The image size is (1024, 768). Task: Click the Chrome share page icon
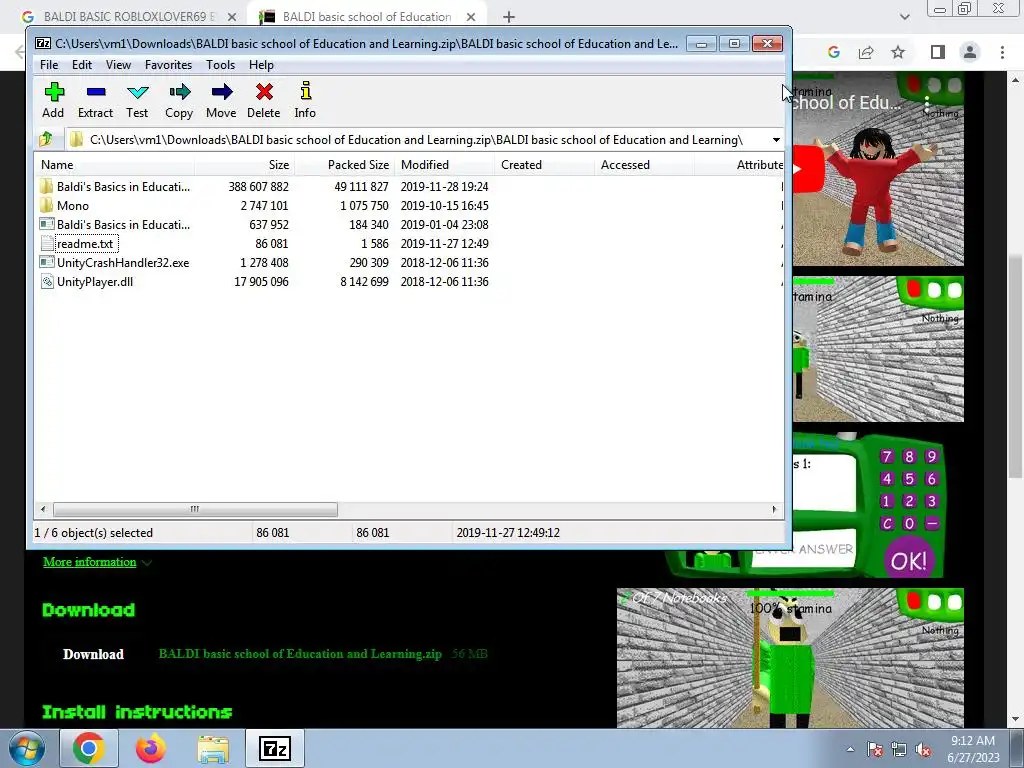(866, 52)
